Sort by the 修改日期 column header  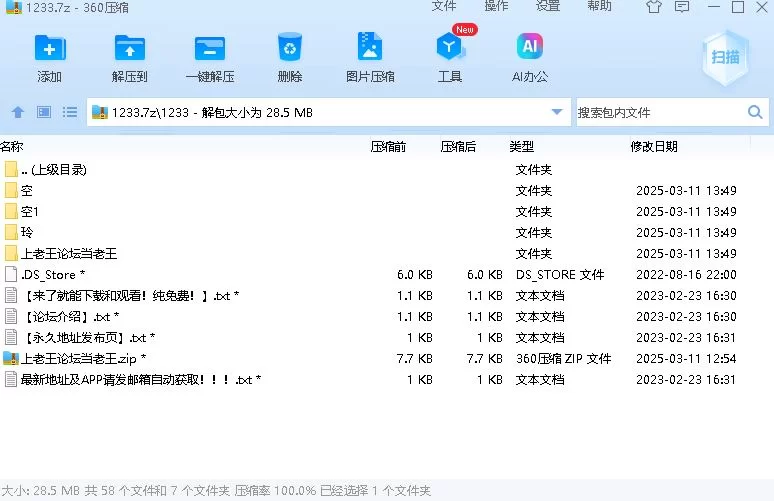coord(654,146)
